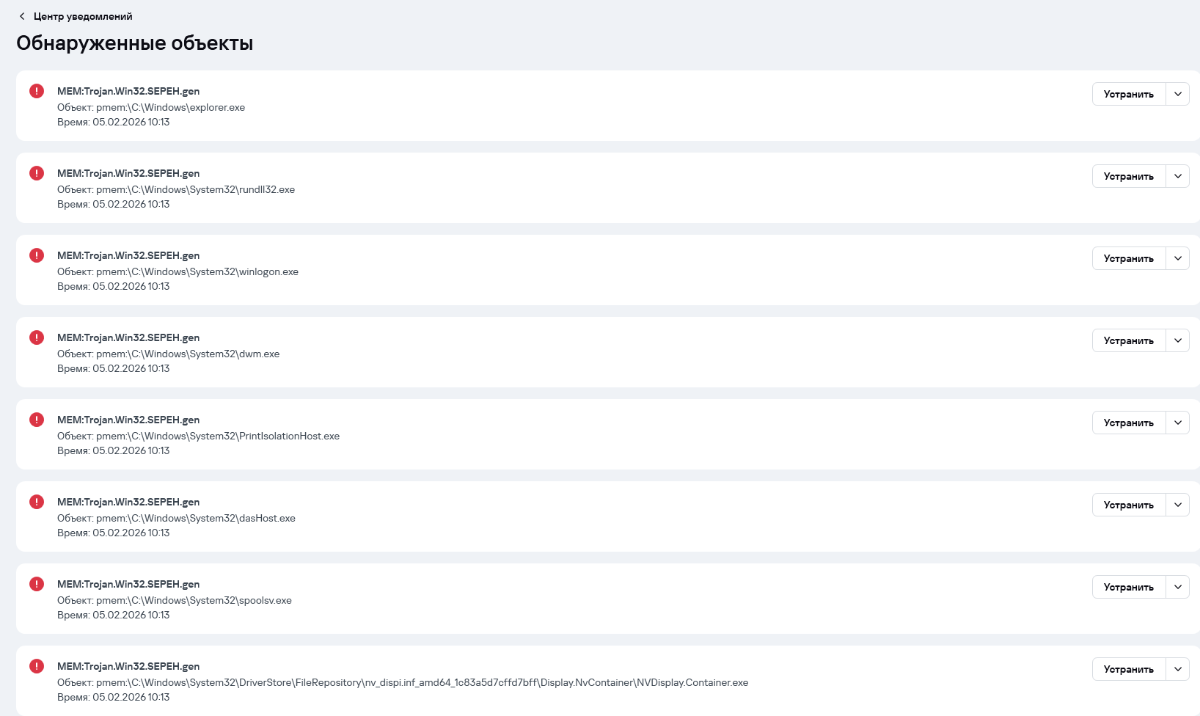Return to Центр уведомлений
Screen dimensions: 1200x716
coord(82,17)
